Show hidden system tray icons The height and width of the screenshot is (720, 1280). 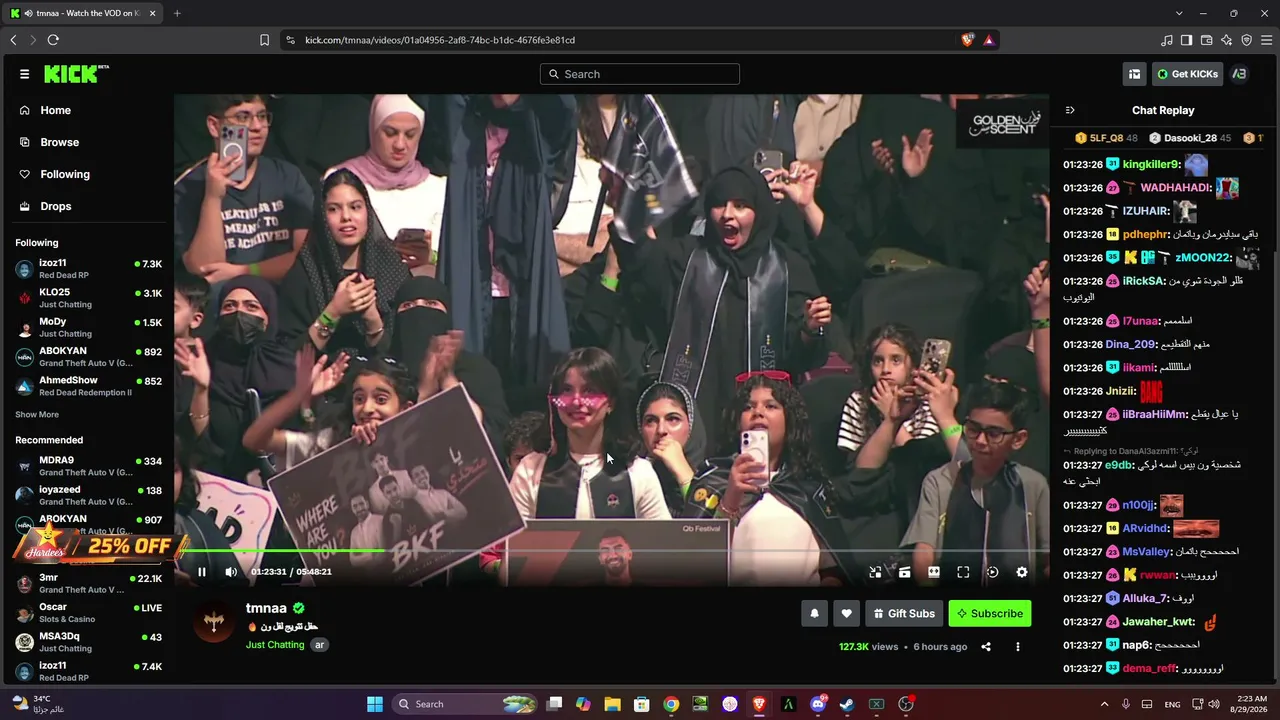click(1104, 704)
